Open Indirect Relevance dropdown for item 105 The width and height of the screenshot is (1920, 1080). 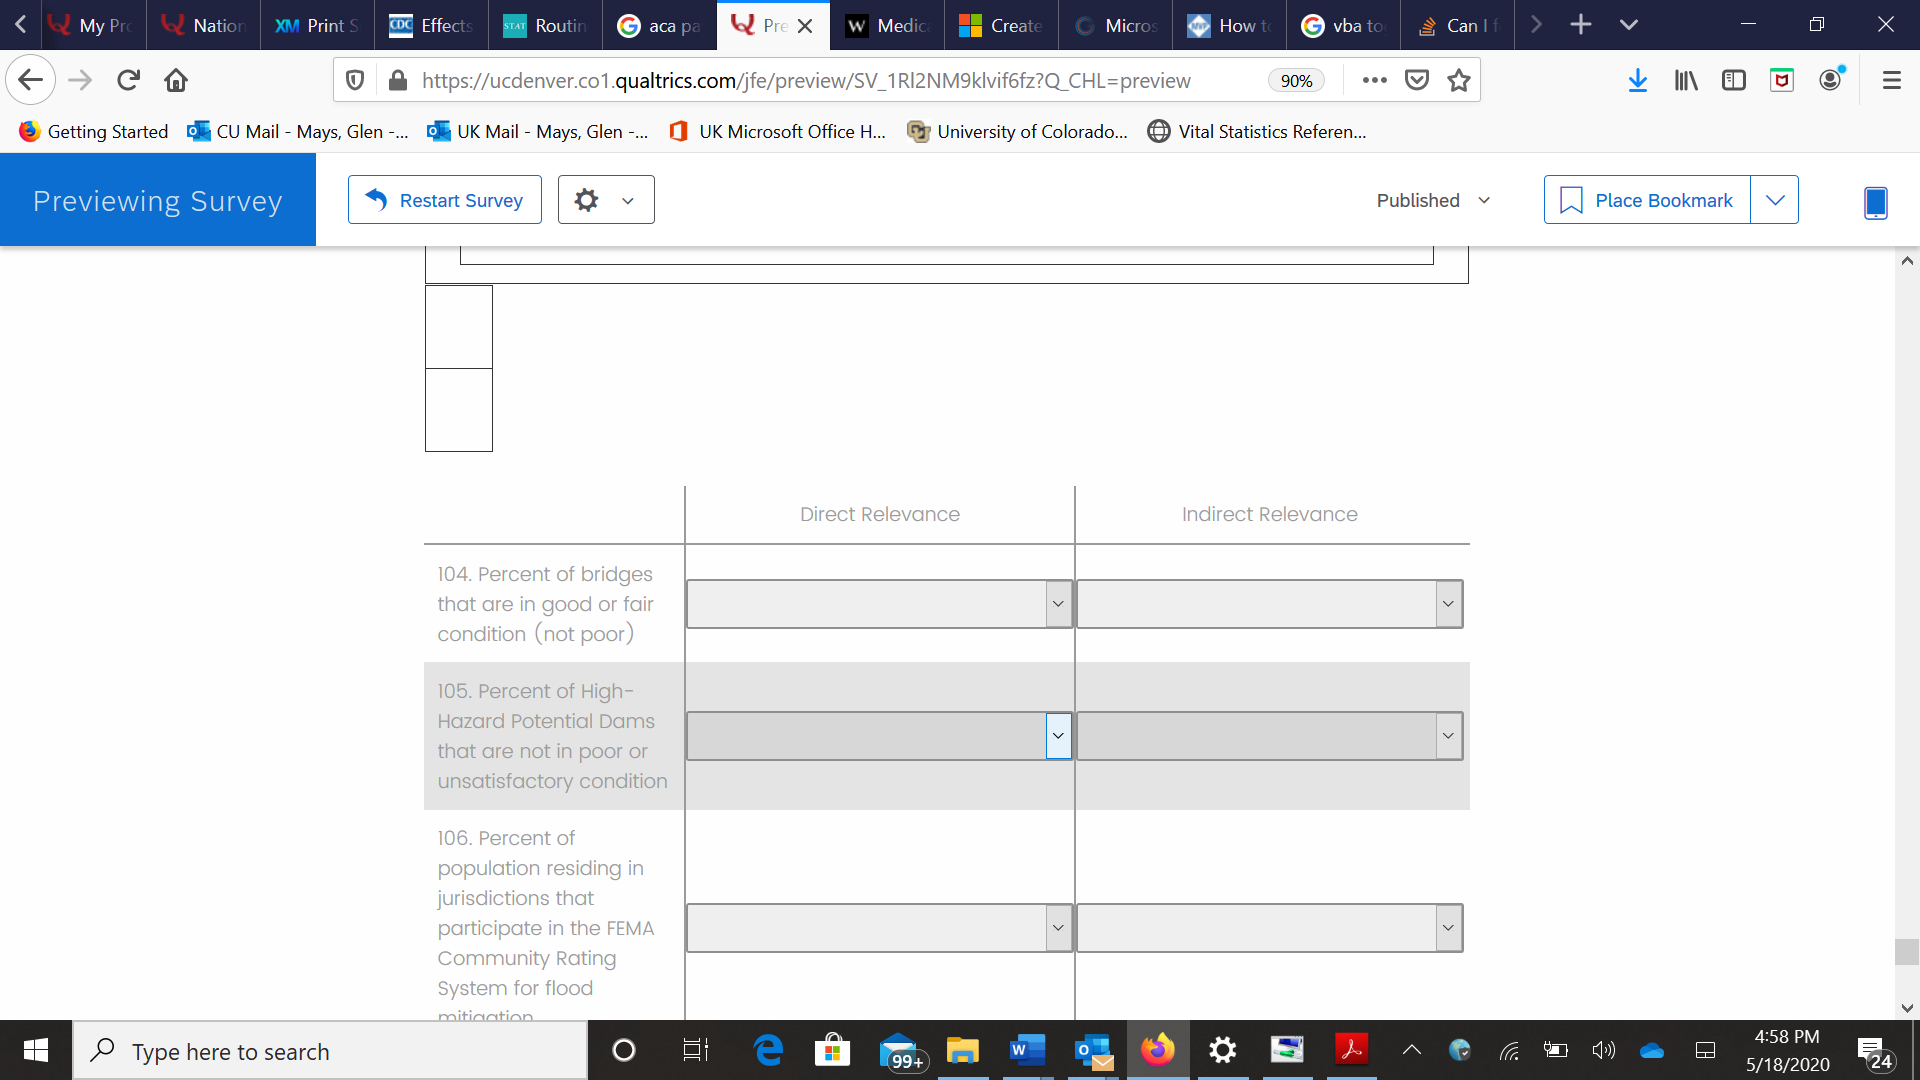click(1269, 736)
